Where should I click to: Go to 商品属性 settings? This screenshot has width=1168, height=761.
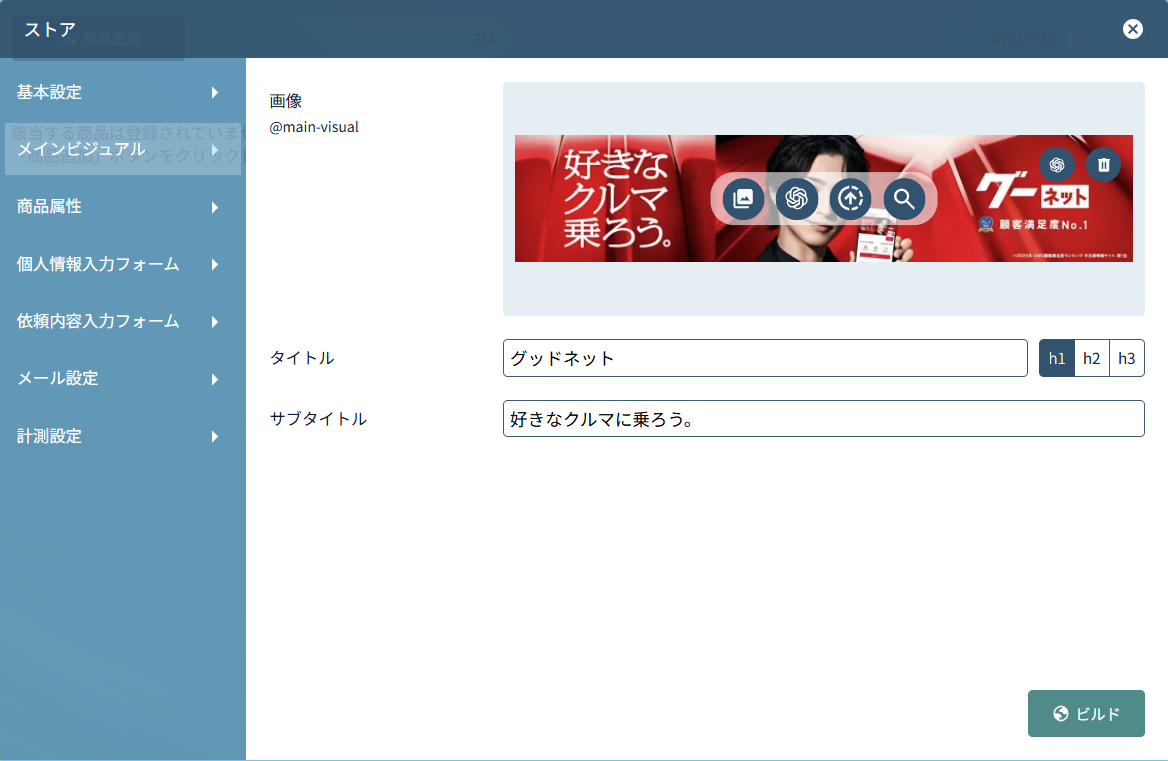click(123, 207)
